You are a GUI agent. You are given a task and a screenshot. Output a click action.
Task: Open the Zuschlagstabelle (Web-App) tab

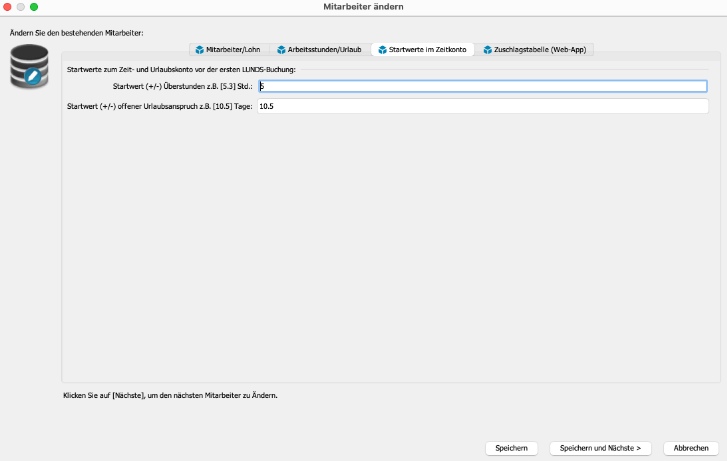pyautogui.click(x=535, y=50)
